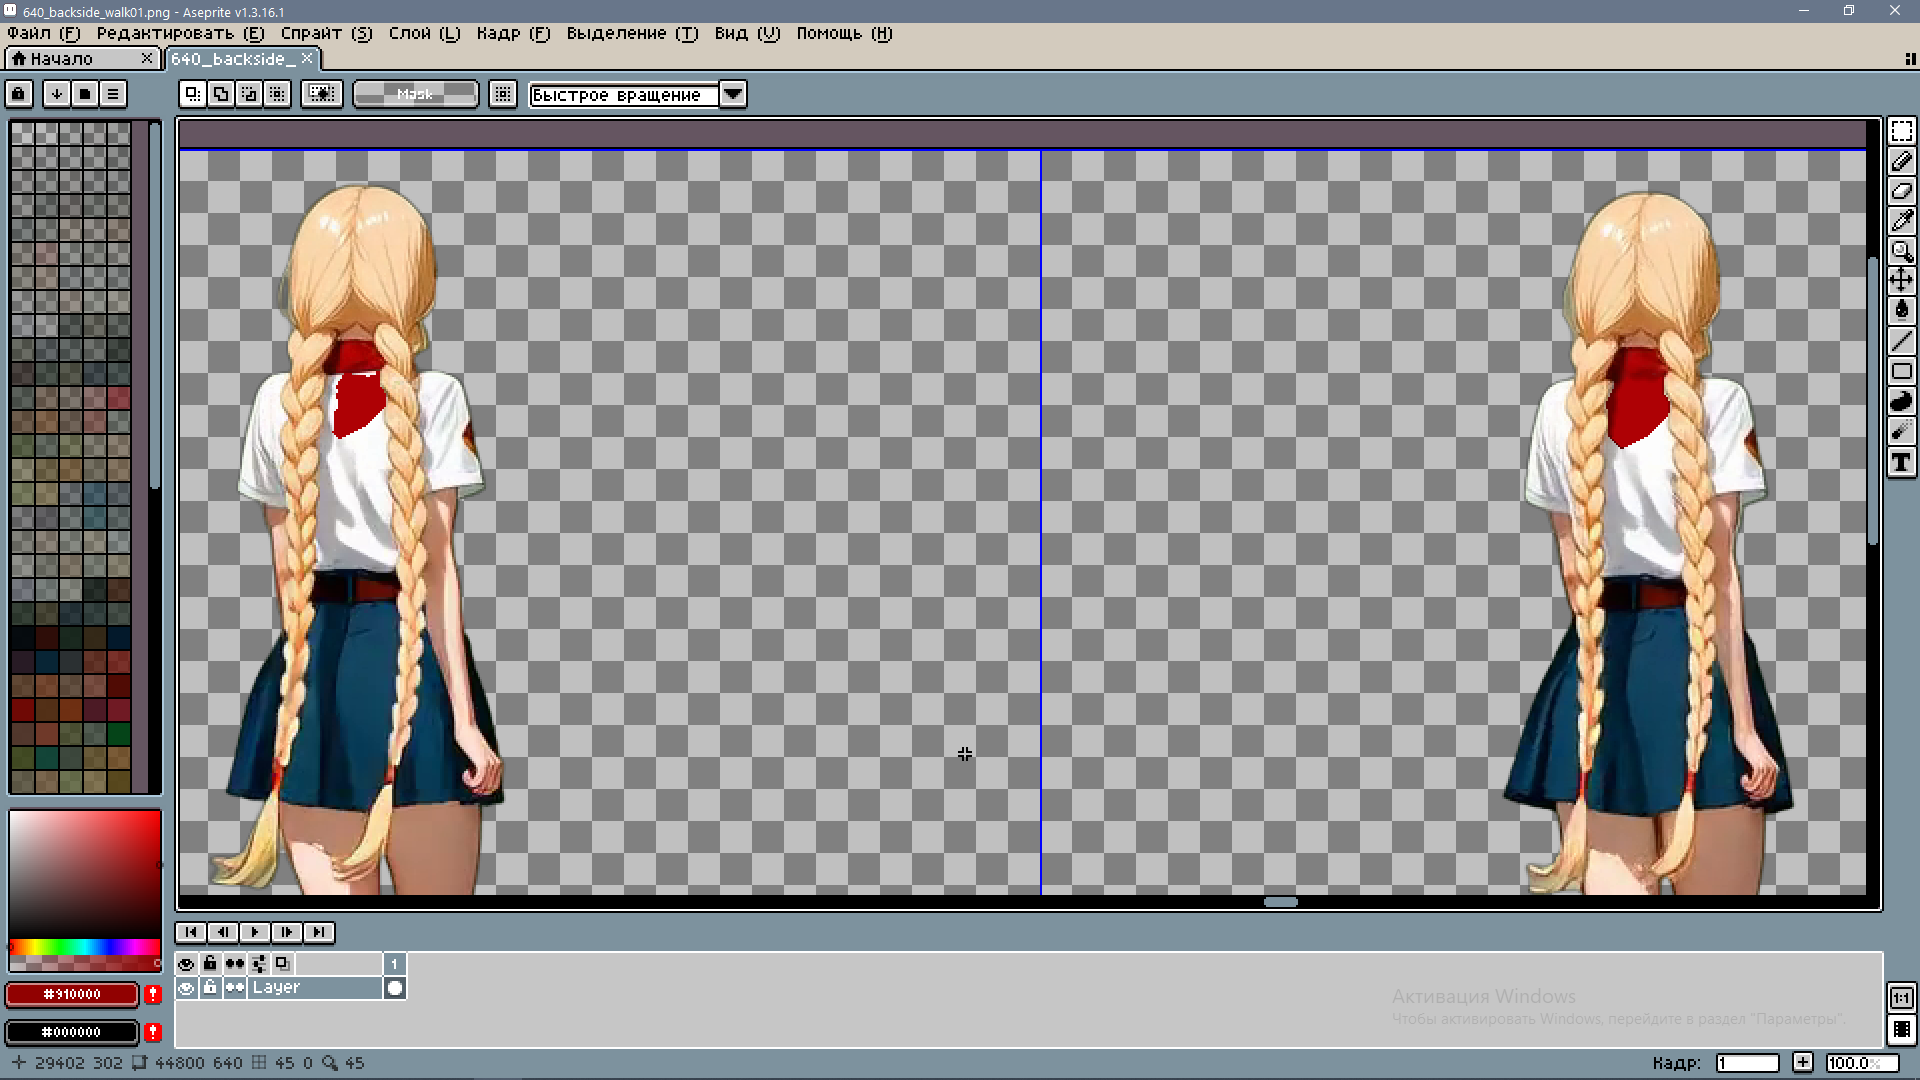Select the Eraser tool

[1901, 191]
